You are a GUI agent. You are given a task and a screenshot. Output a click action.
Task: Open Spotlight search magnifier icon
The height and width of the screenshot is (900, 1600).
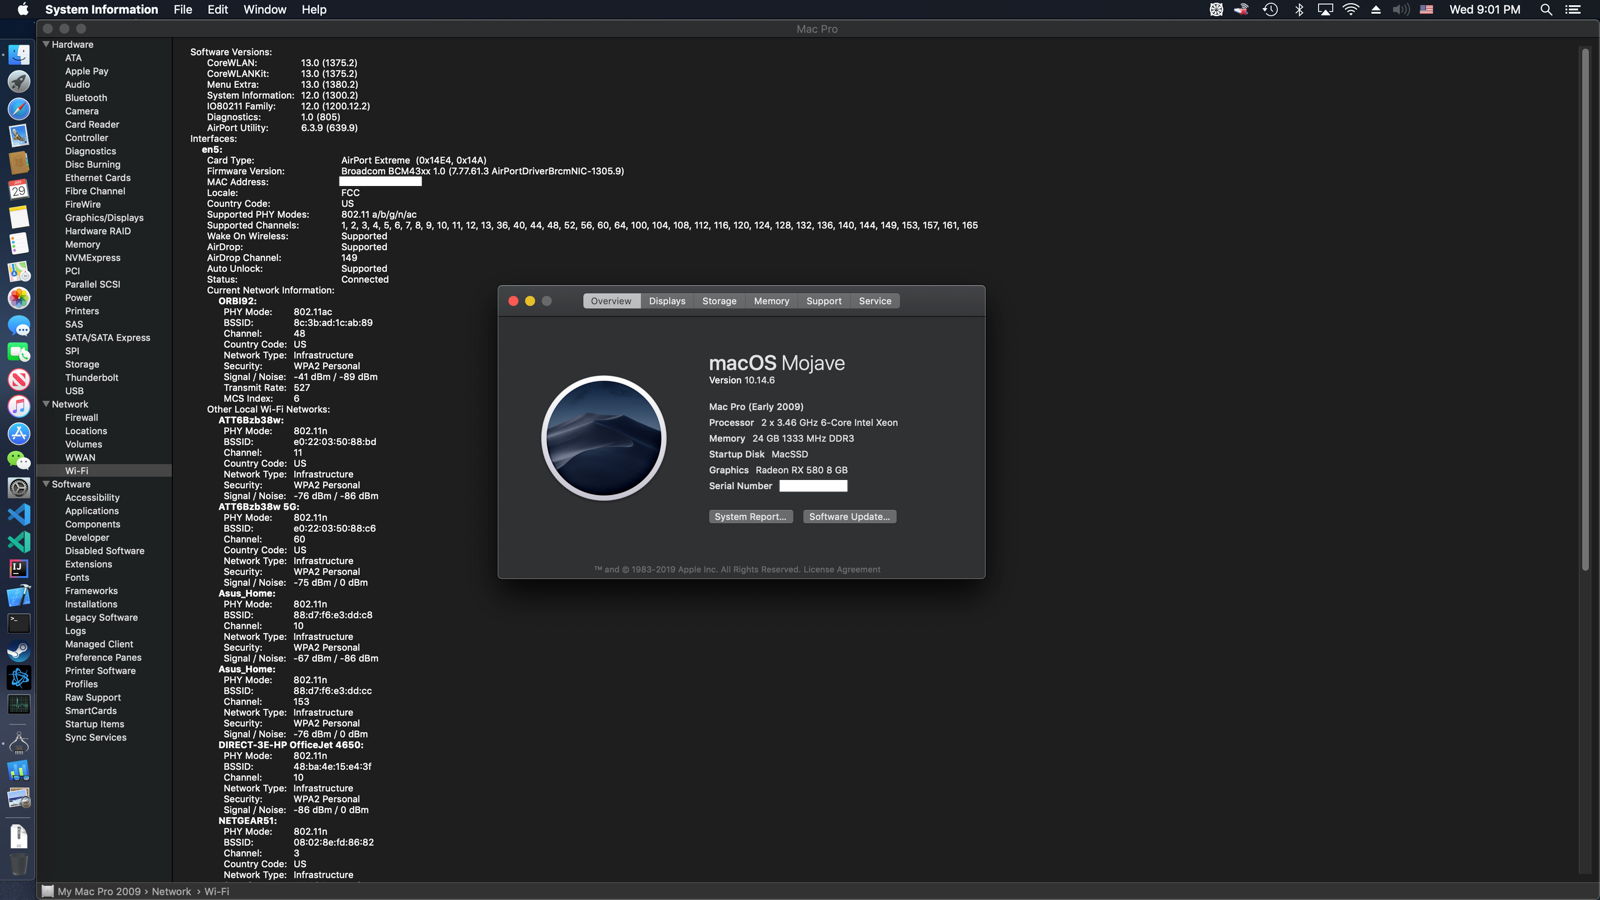pos(1546,10)
